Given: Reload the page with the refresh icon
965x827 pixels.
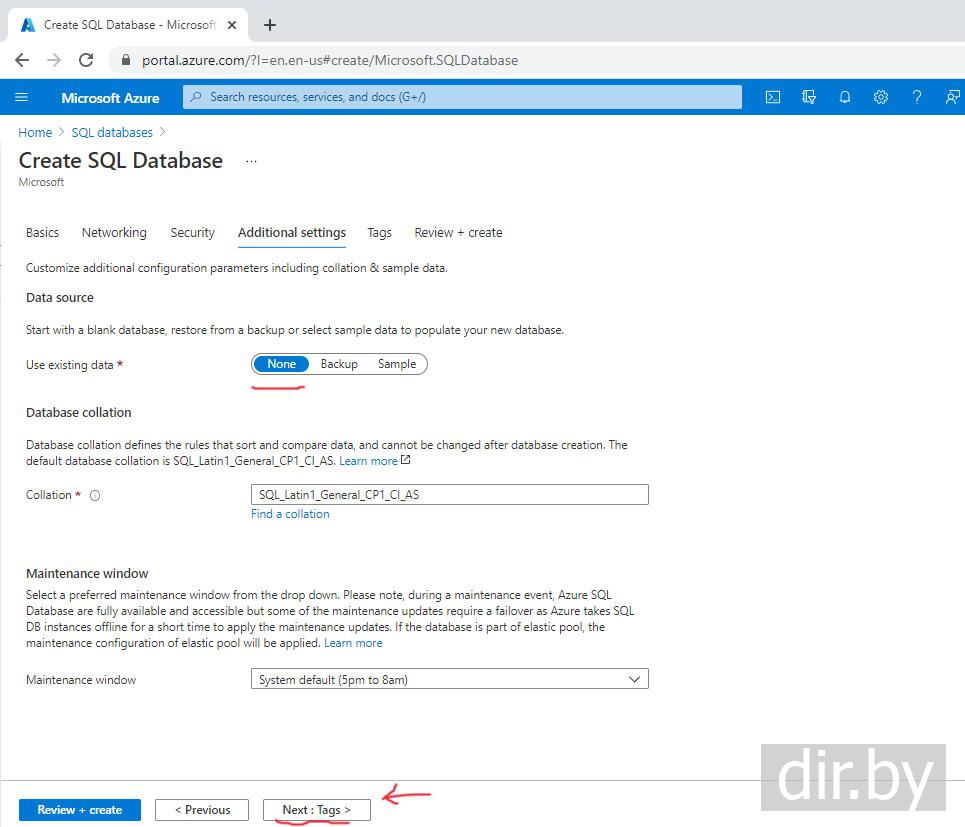Looking at the screenshot, I should (x=86, y=60).
